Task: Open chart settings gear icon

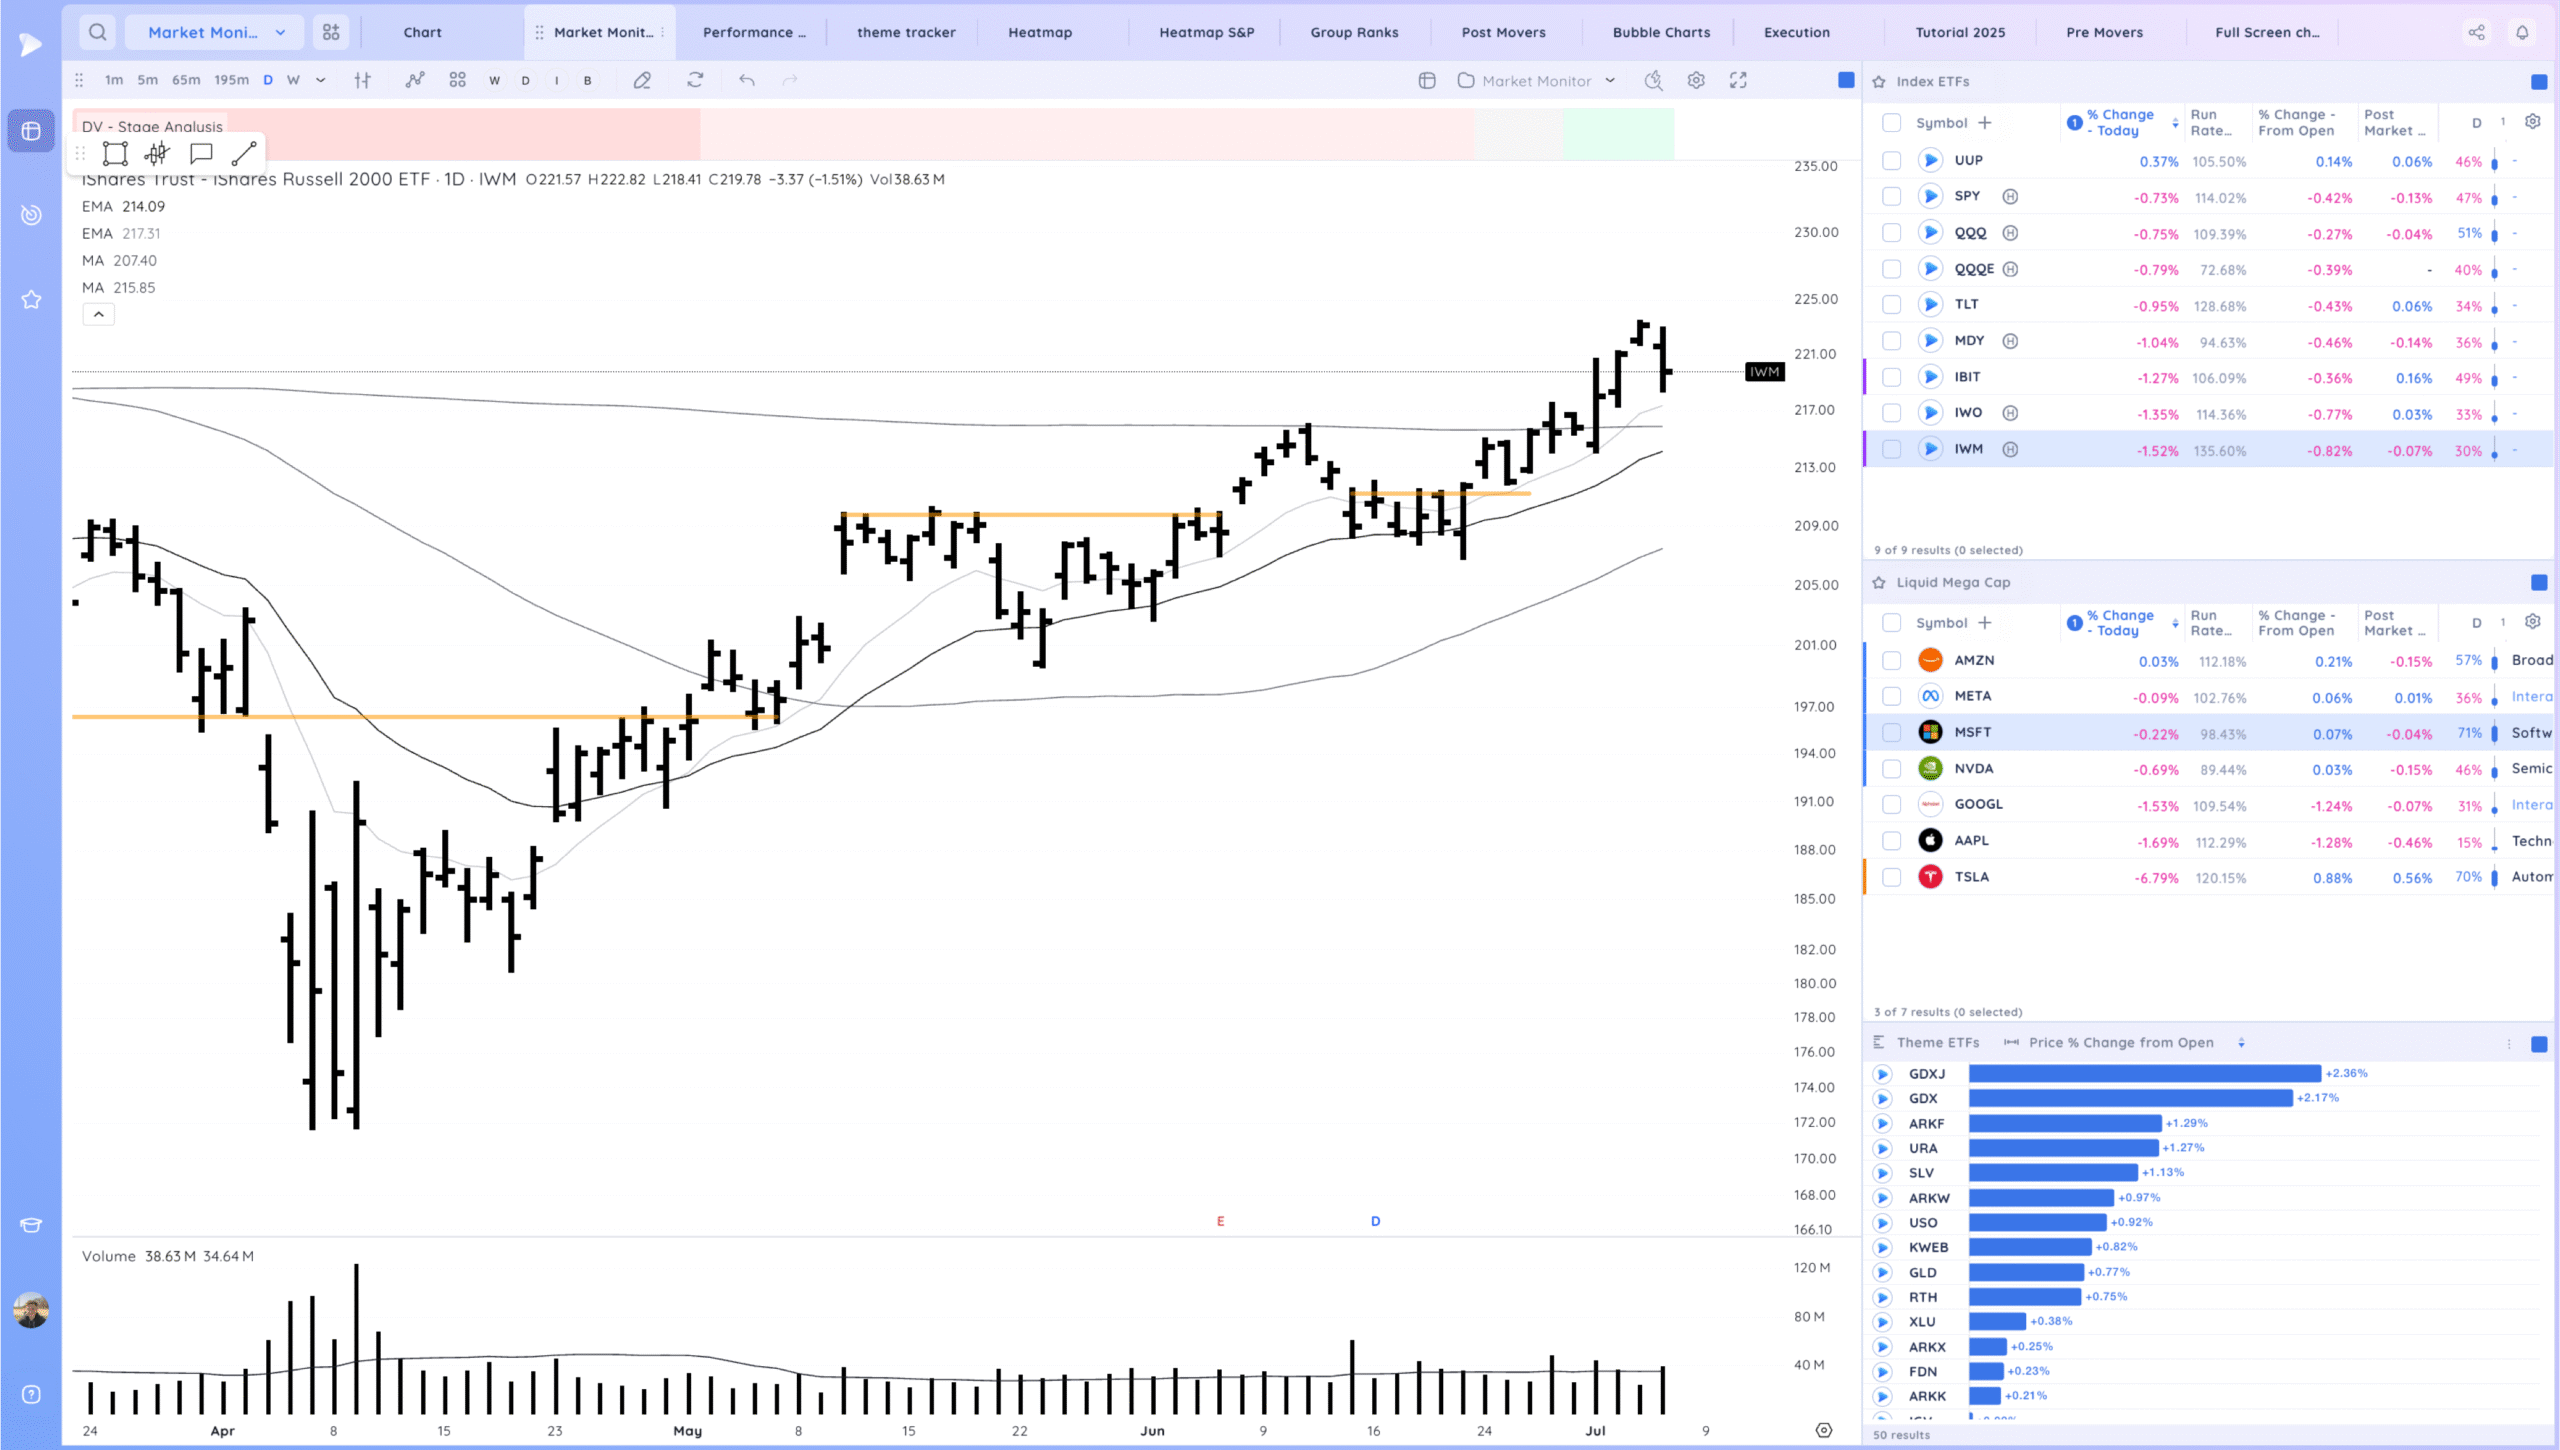Action: click(1696, 80)
